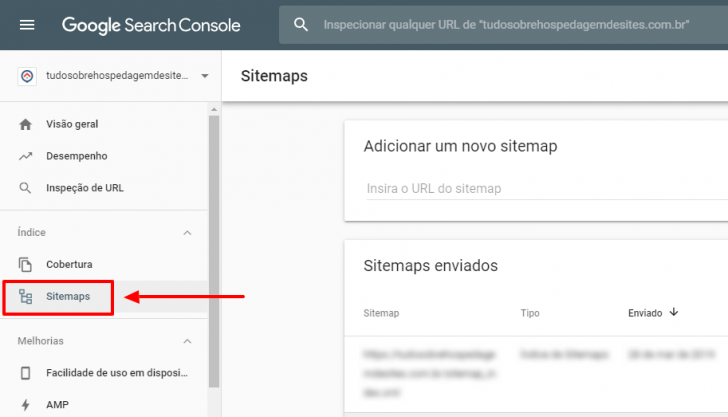
Task: Sort by the Enviado column header
Action: [x=645, y=313]
